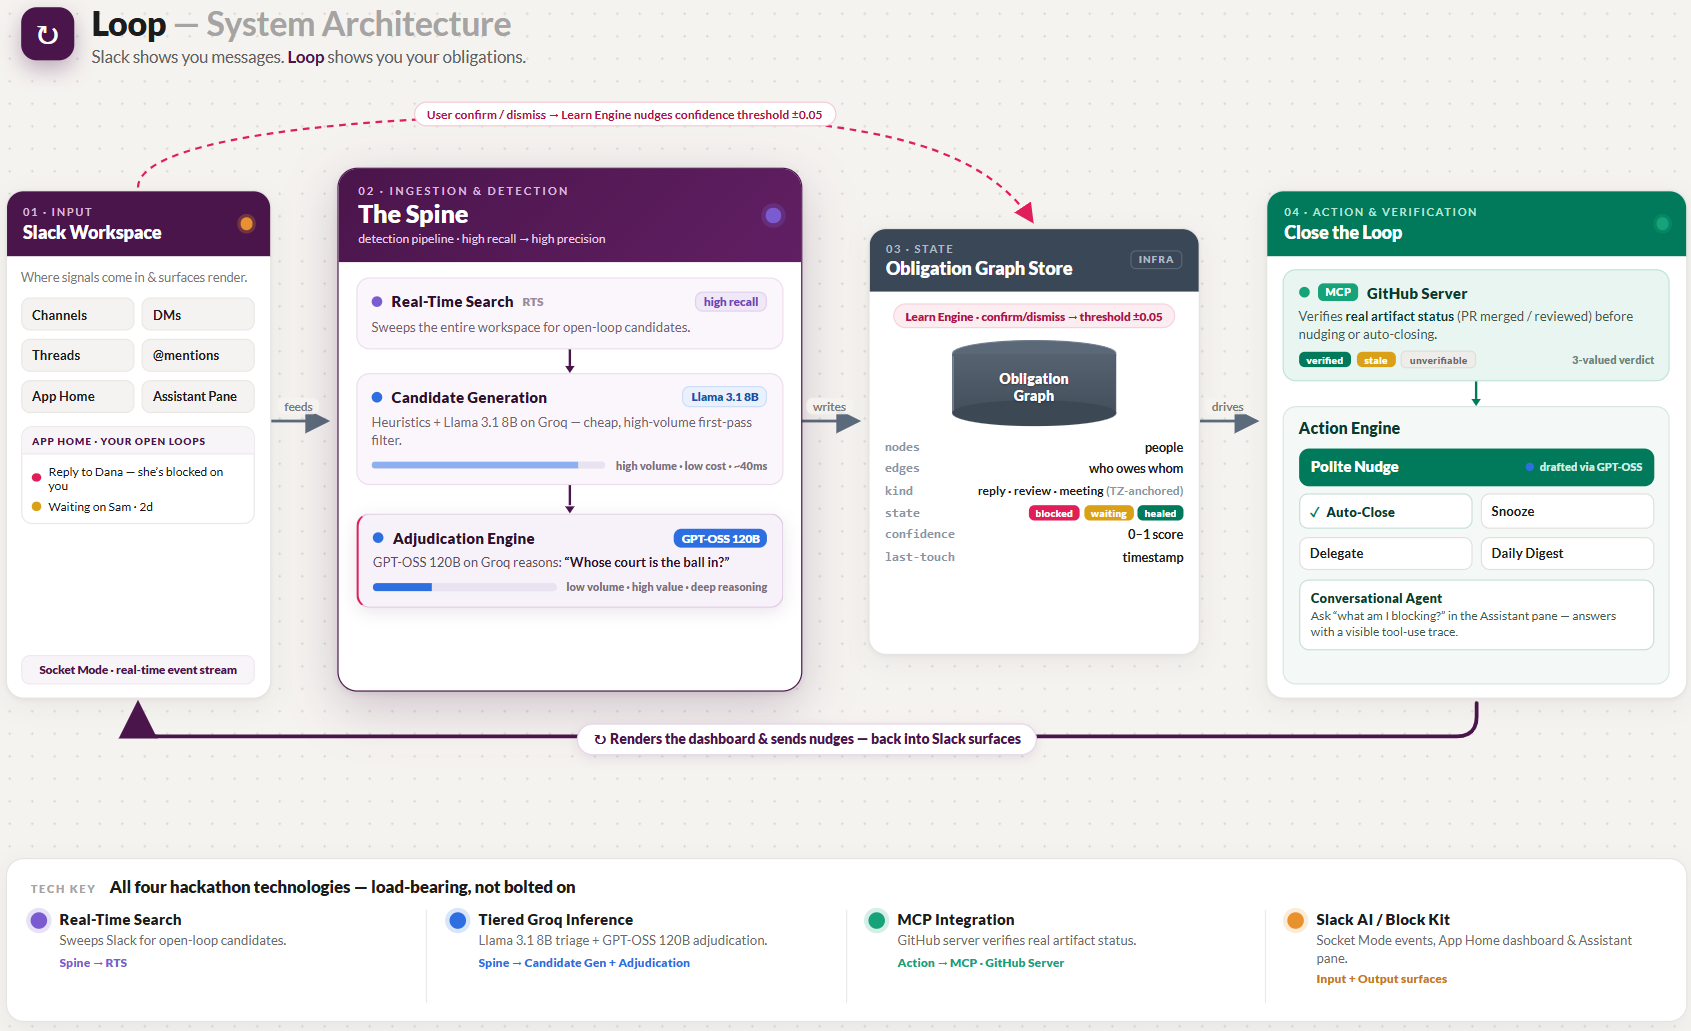The height and width of the screenshot is (1031, 1691).
Task: Click 'APP HOME · YOUR OPEN LOOPS' heading
Action: point(119,441)
